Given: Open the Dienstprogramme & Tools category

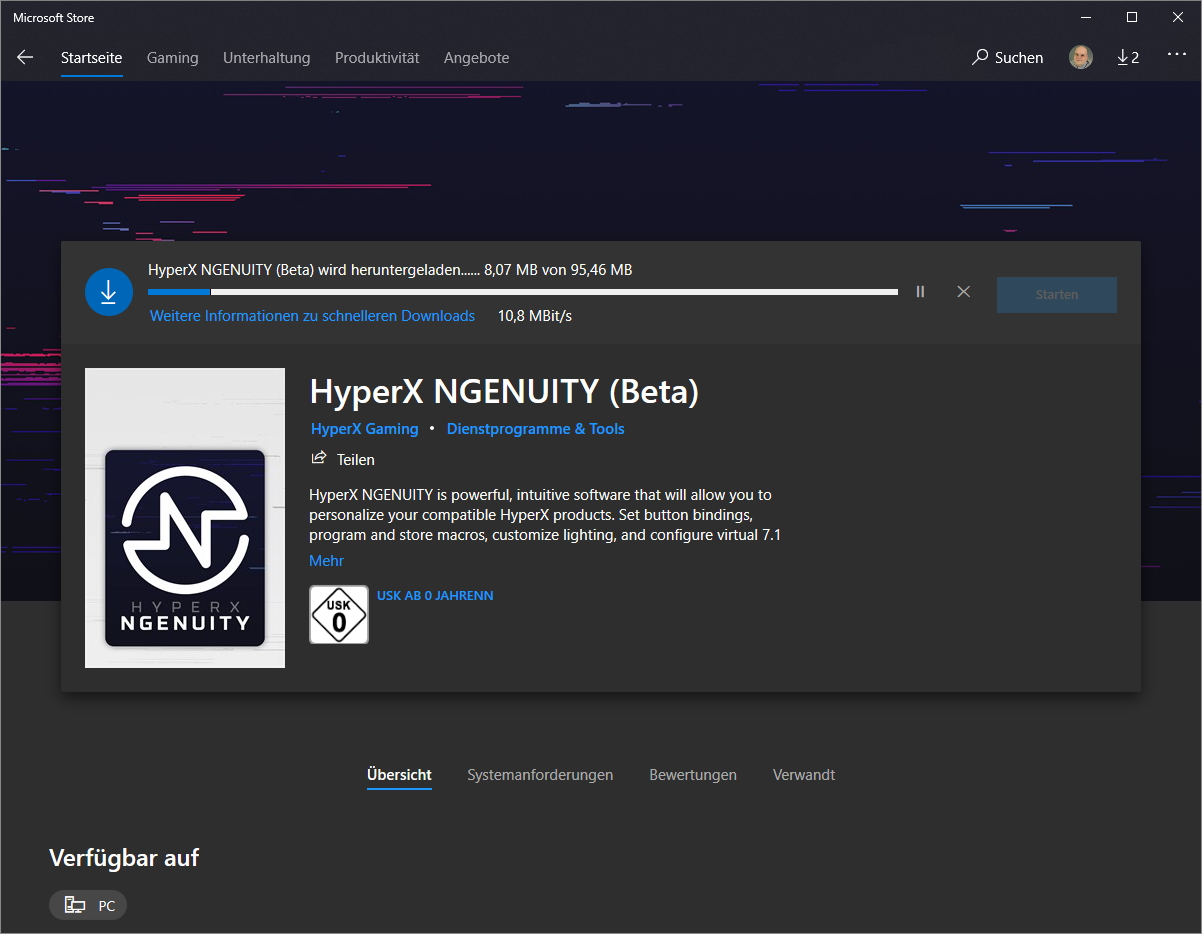Looking at the screenshot, I should pos(535,429).
